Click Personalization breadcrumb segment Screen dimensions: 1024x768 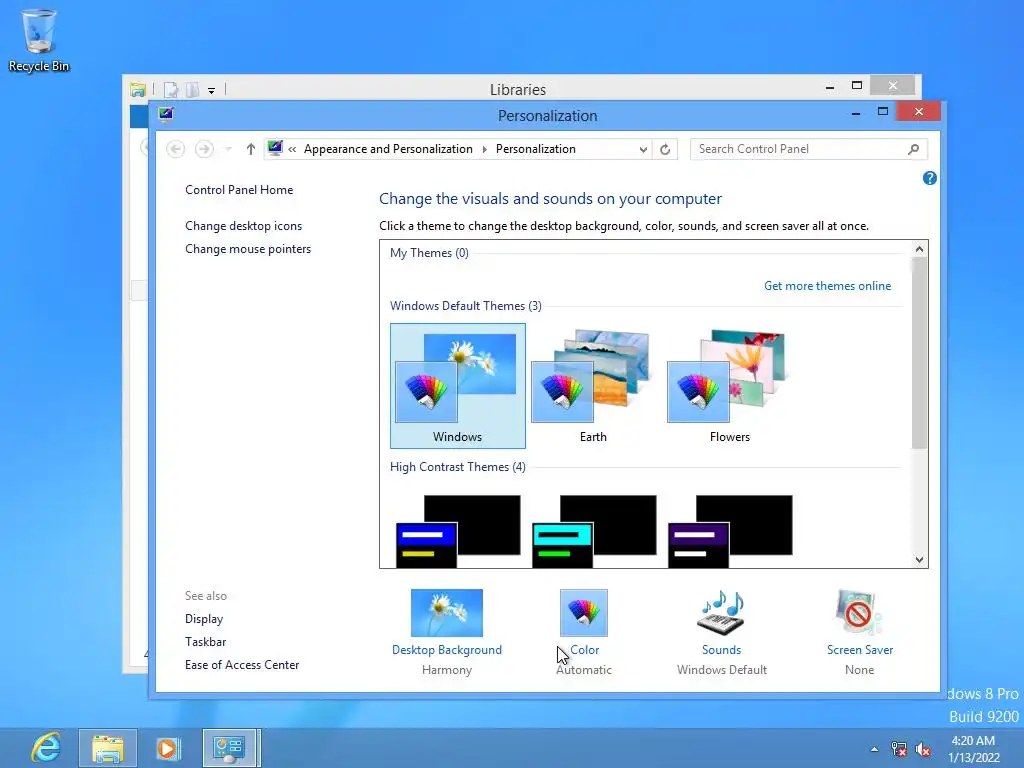[536, 149]
